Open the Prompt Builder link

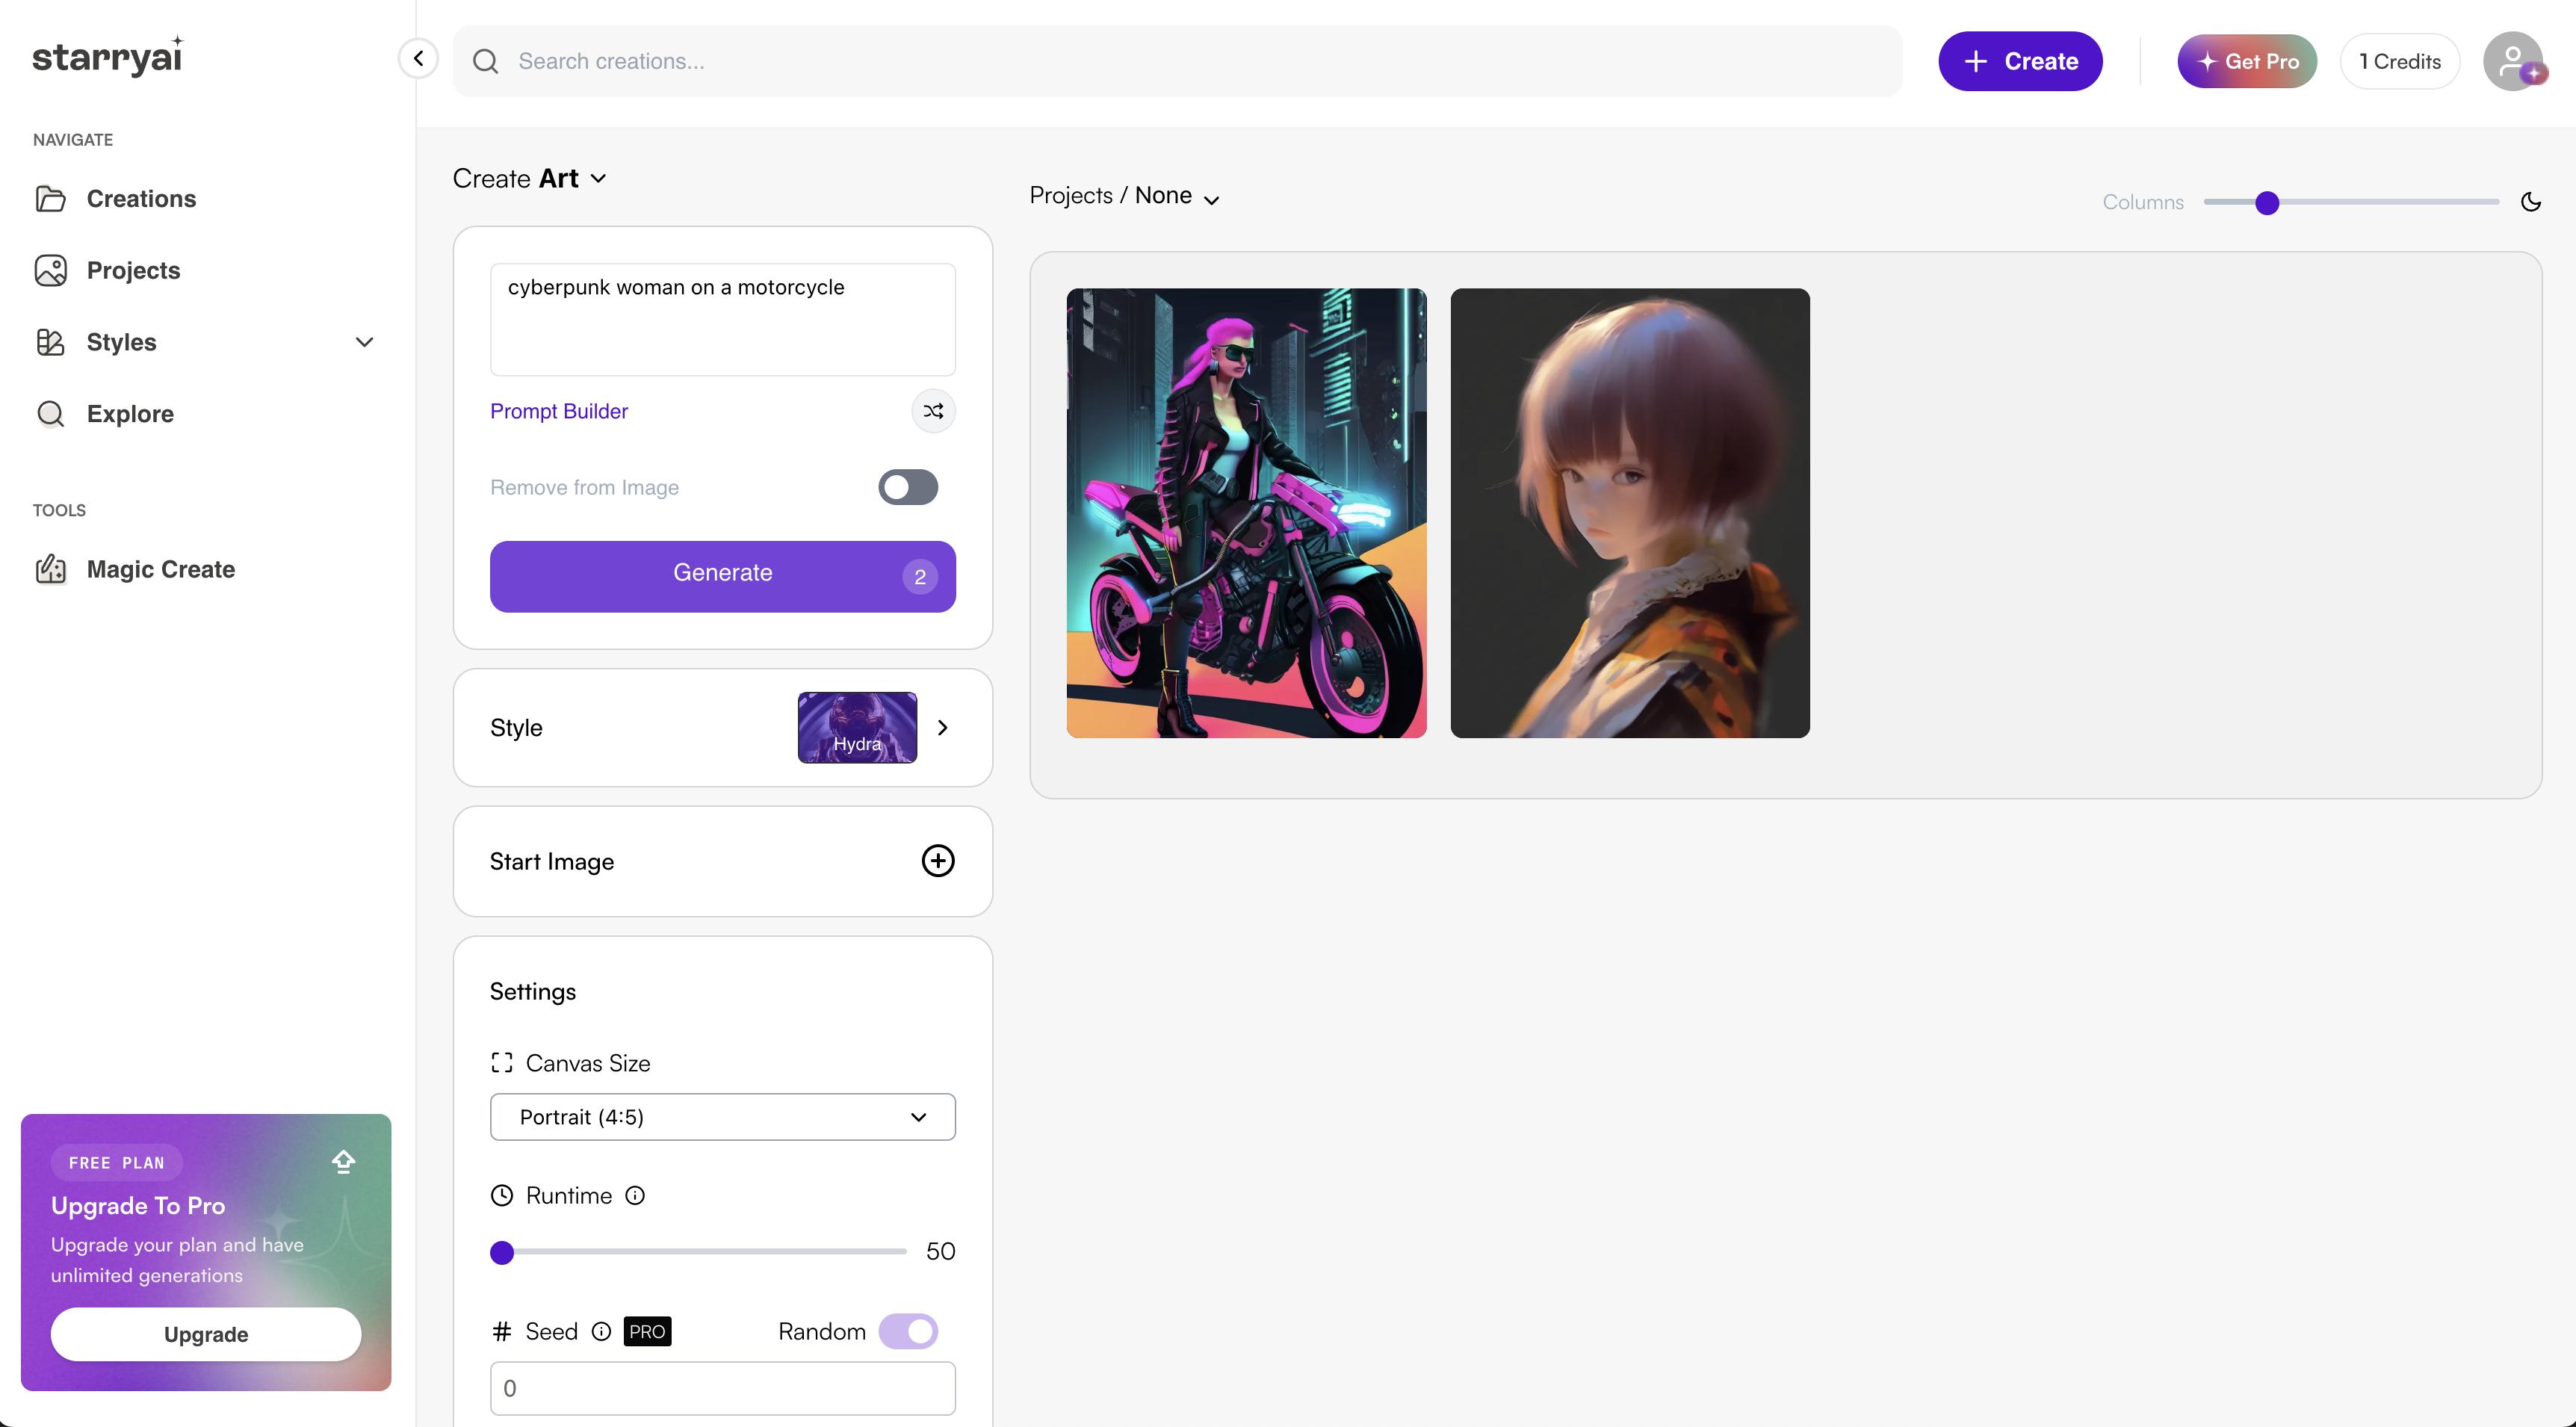[x=558, y=411]
